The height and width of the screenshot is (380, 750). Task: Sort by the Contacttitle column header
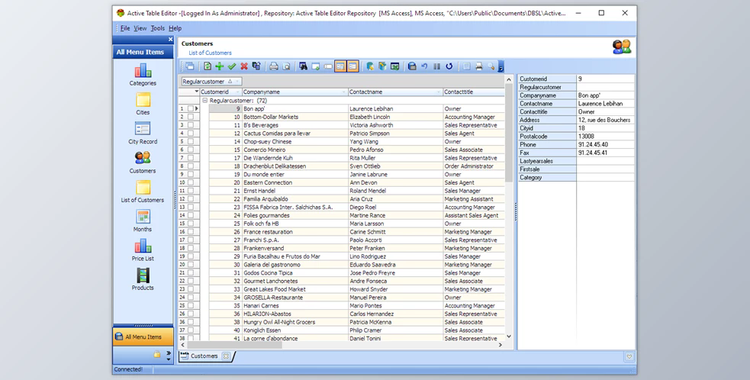click(474, 92)
